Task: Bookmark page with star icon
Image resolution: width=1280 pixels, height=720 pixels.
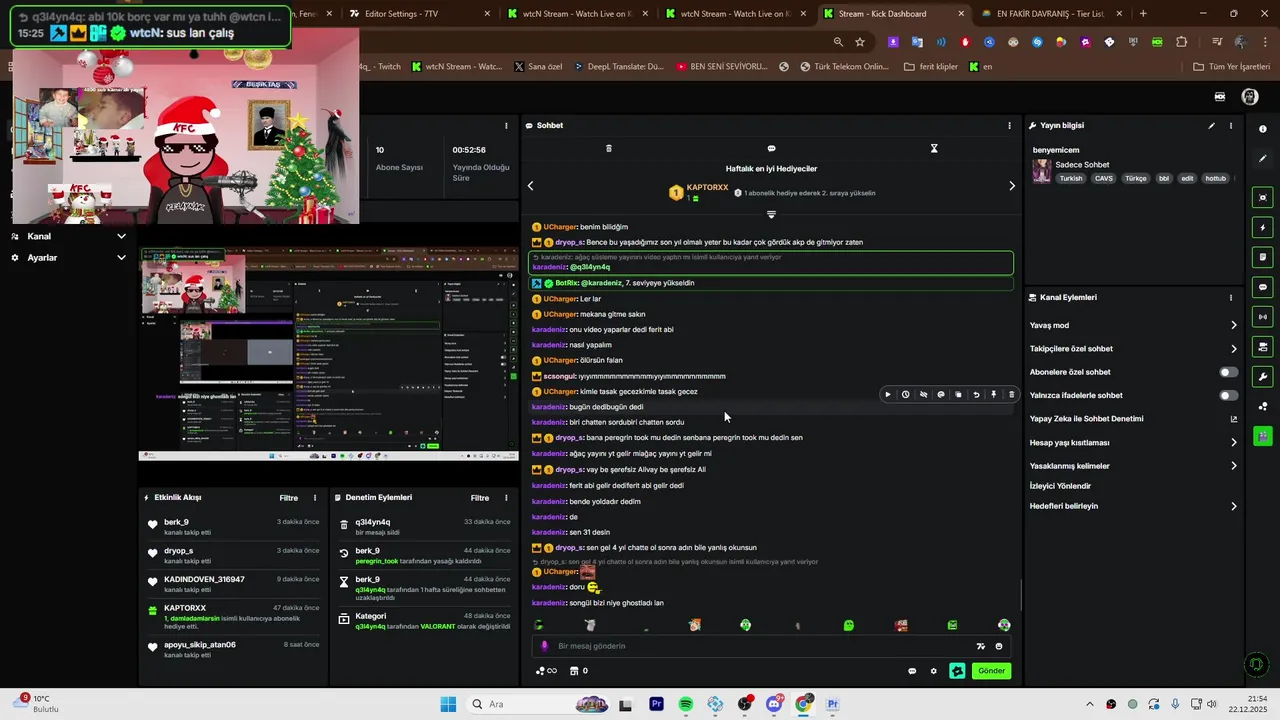Action: coord(860,42)
